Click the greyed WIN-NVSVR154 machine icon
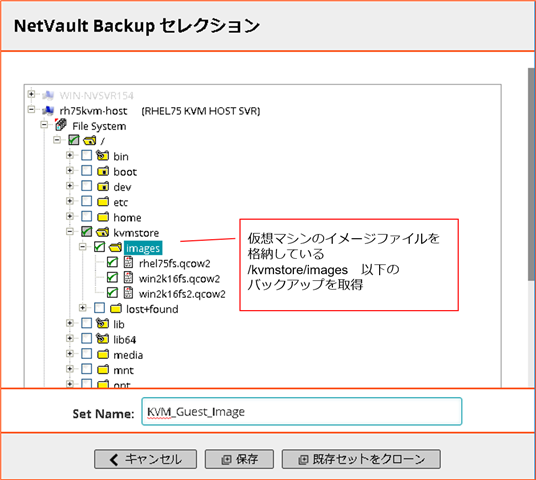 48,95
